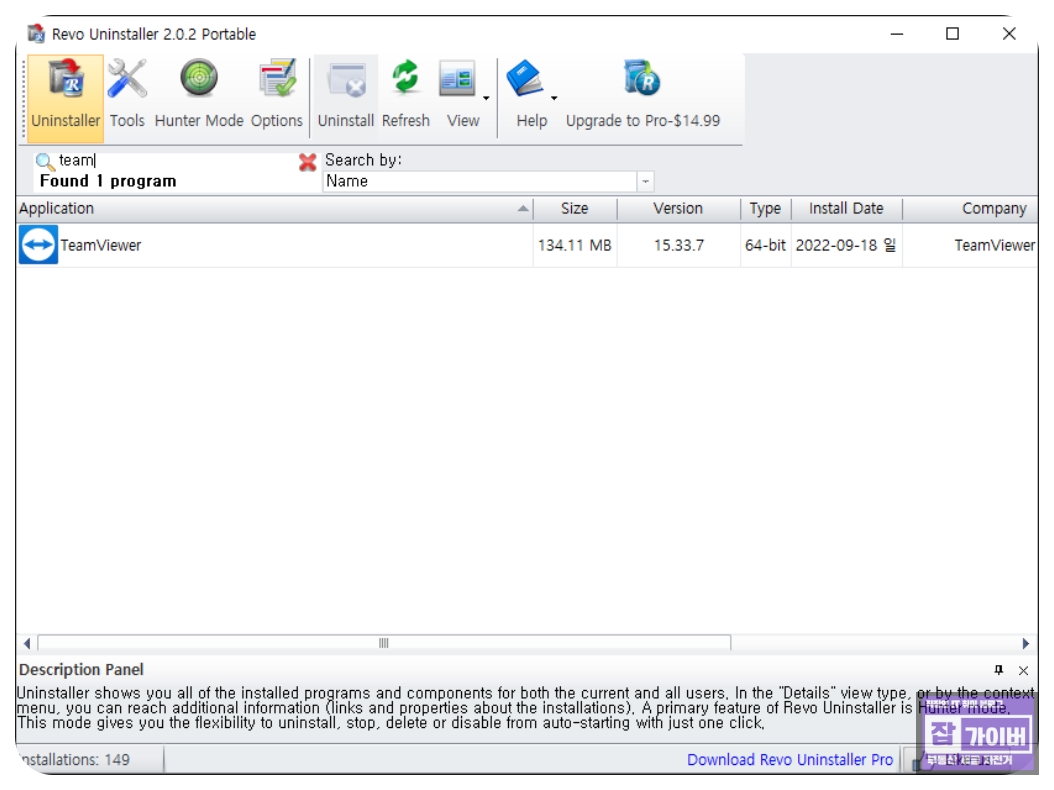Pin the Description Panel
The width and height of the screenshot is (1054, 790).
point(999,670)
